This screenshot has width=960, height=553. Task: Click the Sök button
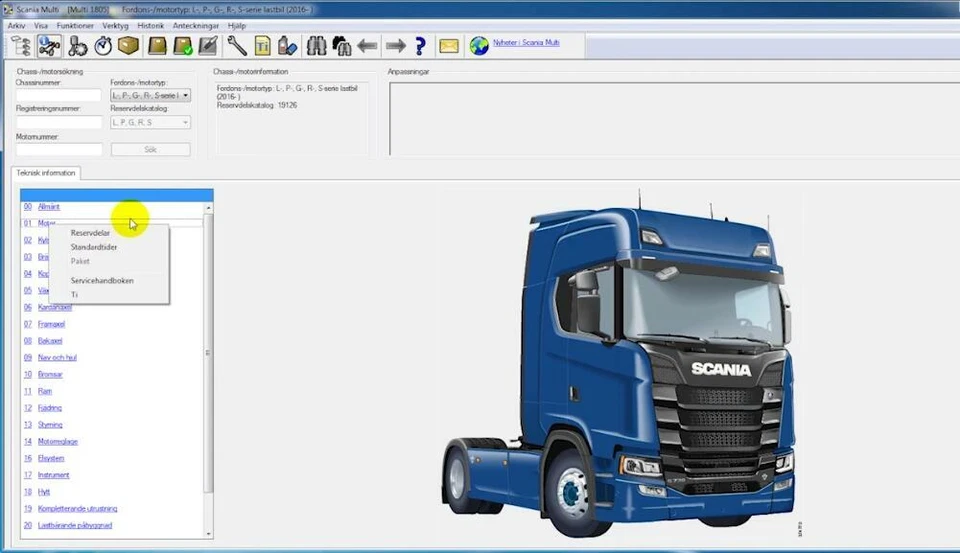(x=151, y=149)
